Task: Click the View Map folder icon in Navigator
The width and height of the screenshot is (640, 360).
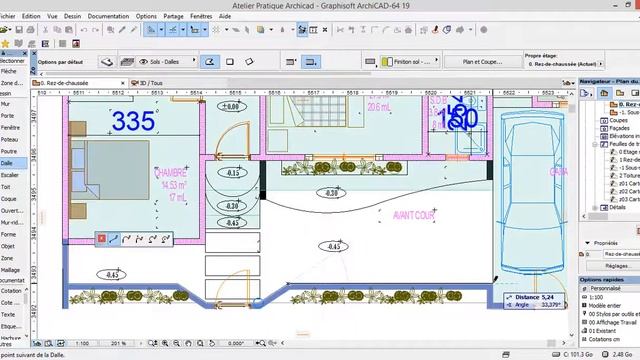Action: [620, 93]
